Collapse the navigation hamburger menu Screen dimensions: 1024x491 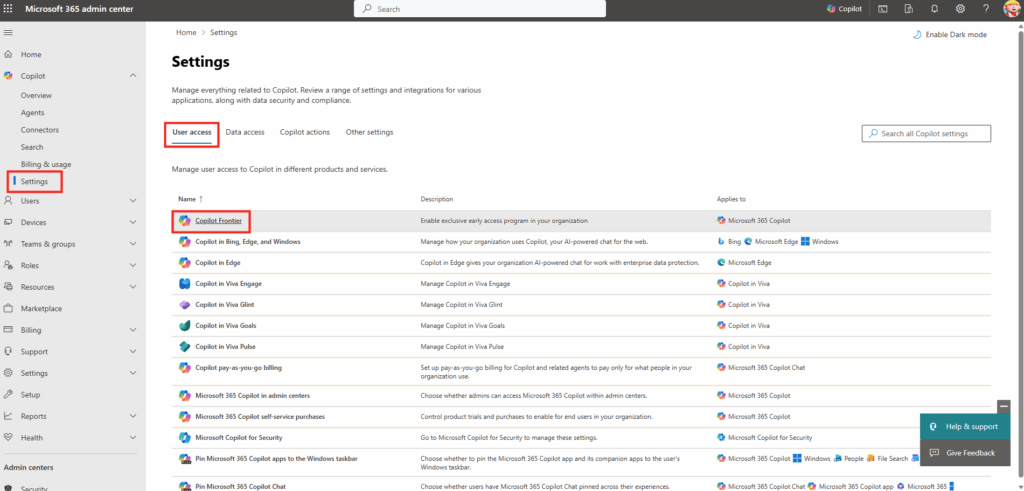coord(9,33)
